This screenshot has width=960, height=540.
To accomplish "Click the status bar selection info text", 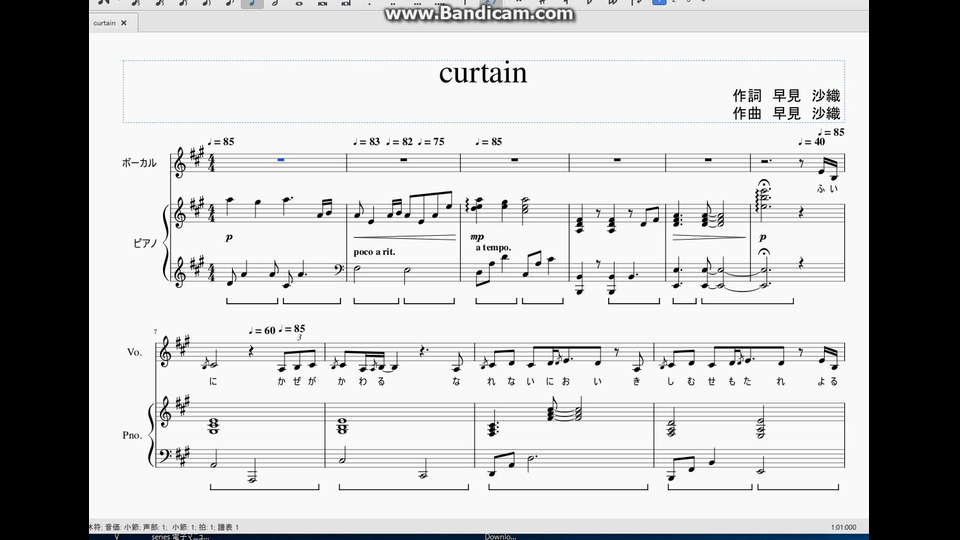I will 164,527.
